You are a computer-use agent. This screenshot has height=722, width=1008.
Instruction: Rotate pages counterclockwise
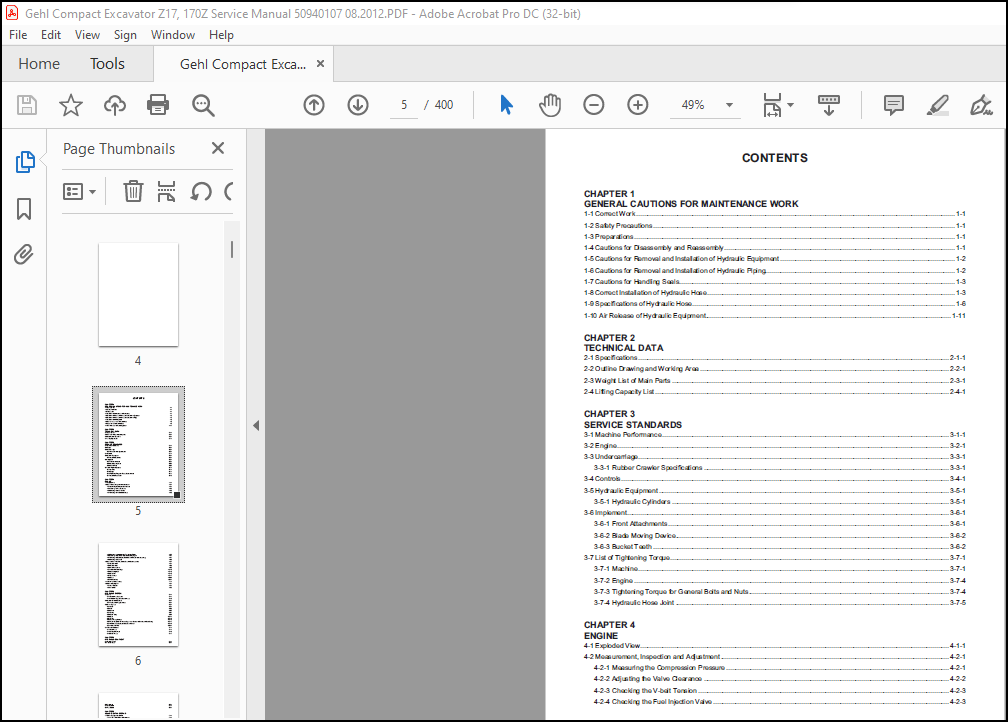201,191
